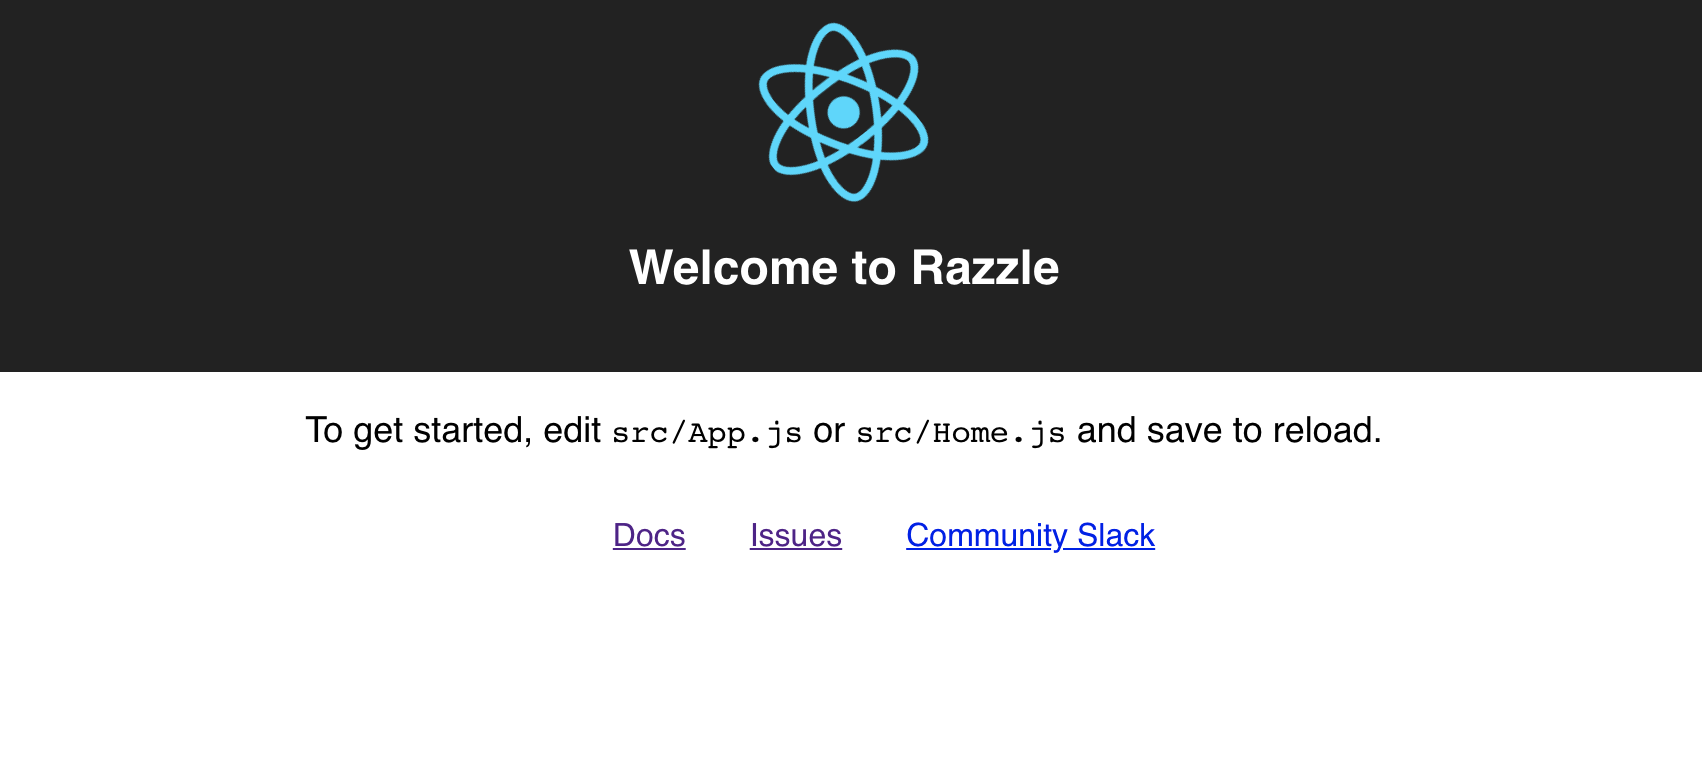Click the nucleus dot of the React logo
The width and height of the screenshot is (1702, 778).
[x=844, y=112]
